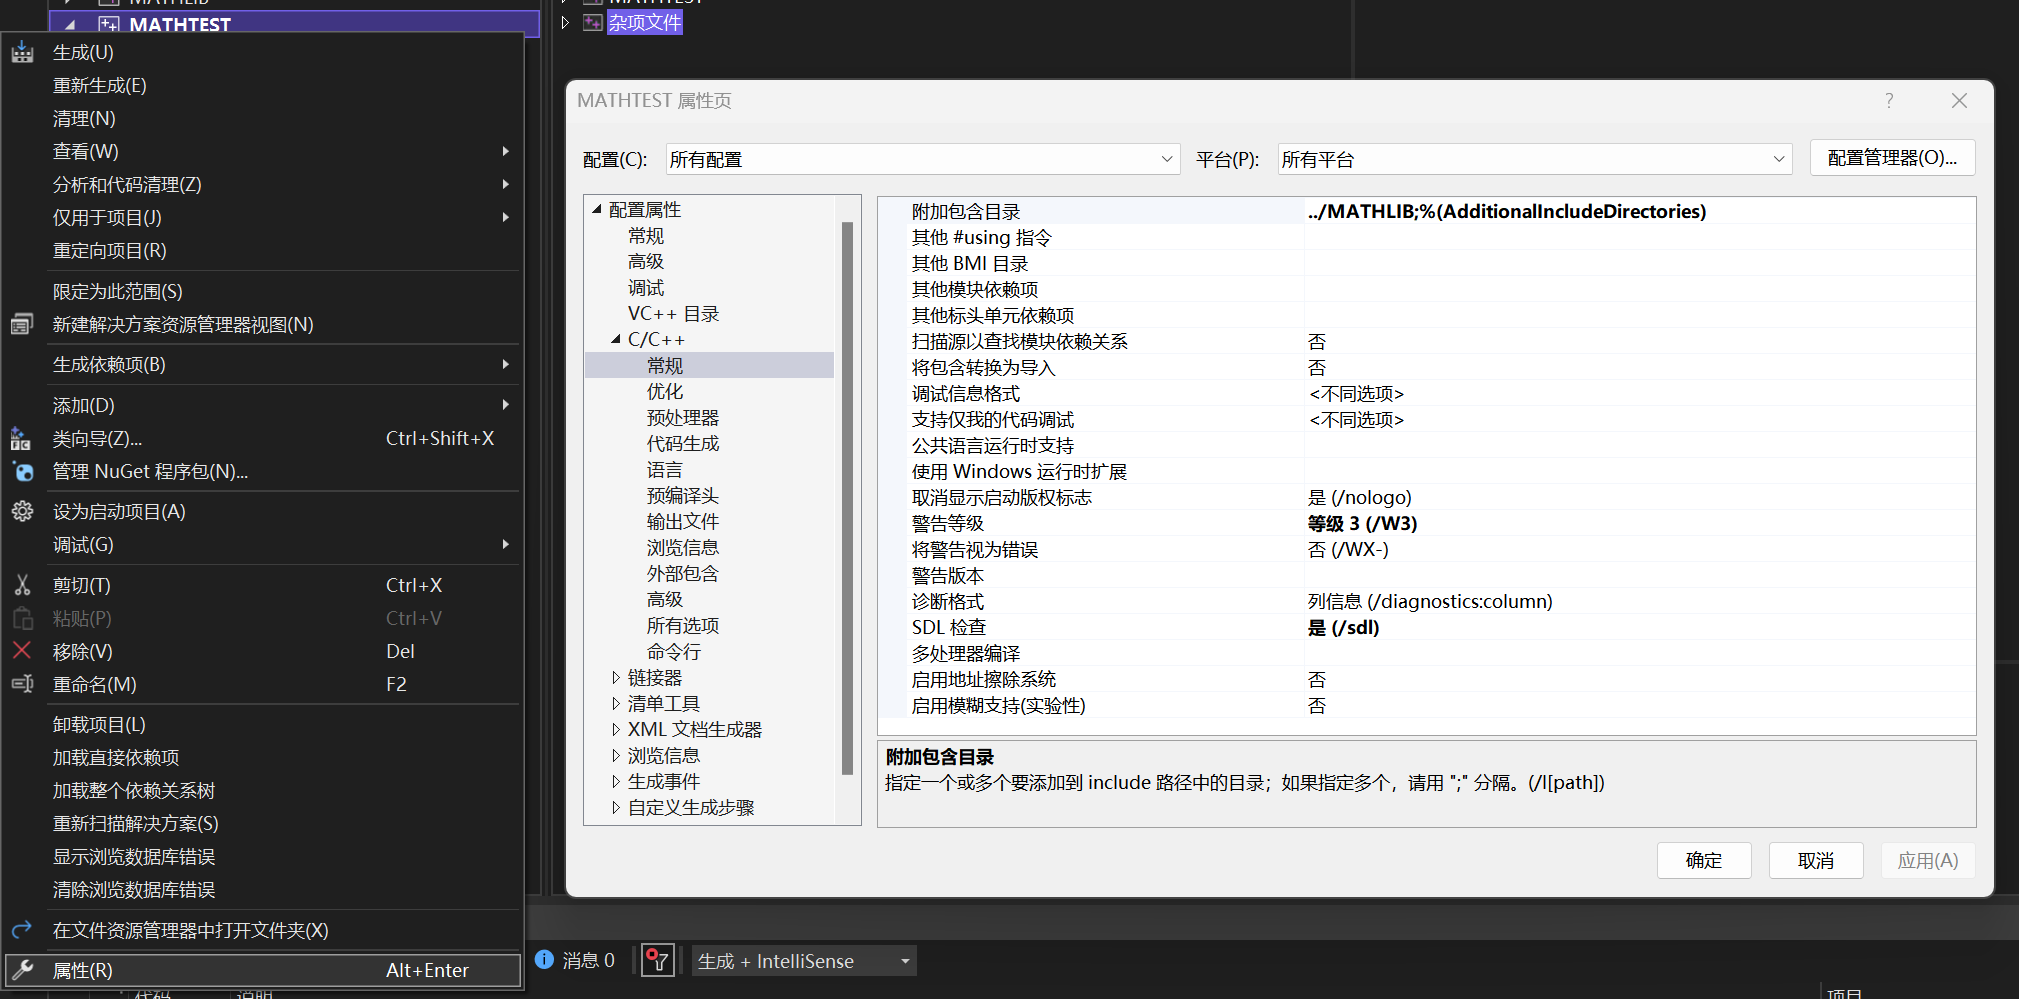Select 优化 tree item
This screenshot has height=999, width=2019.
coord(665,391)
